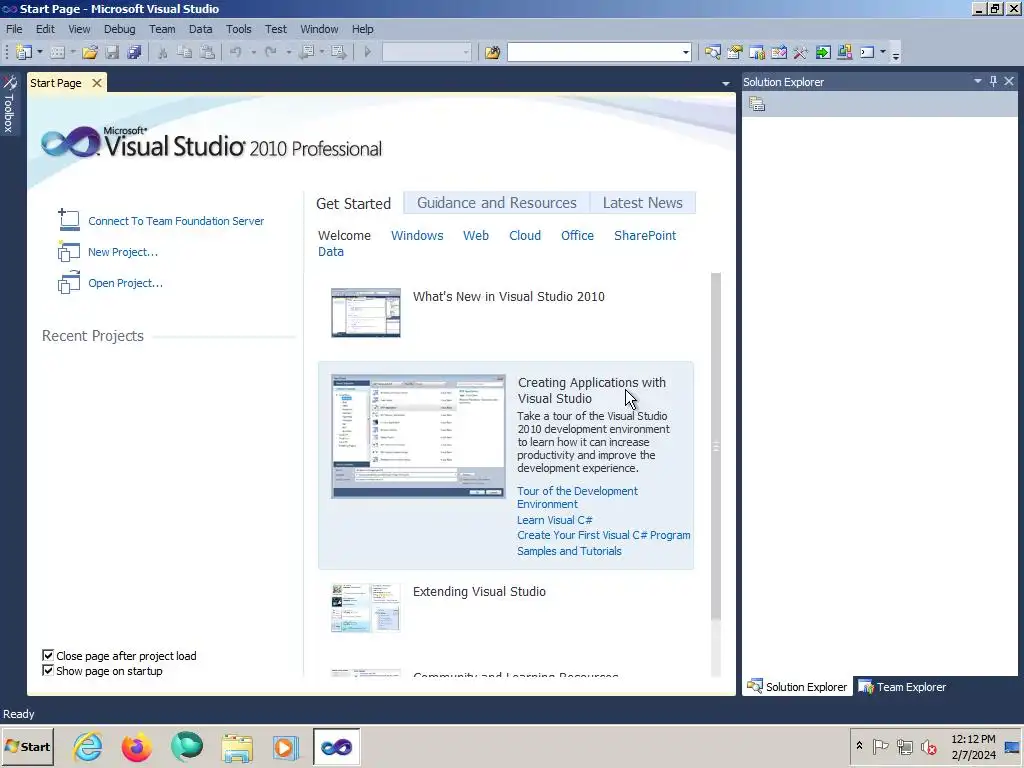Click the New Project toolbar icon

tap(24, 52)
